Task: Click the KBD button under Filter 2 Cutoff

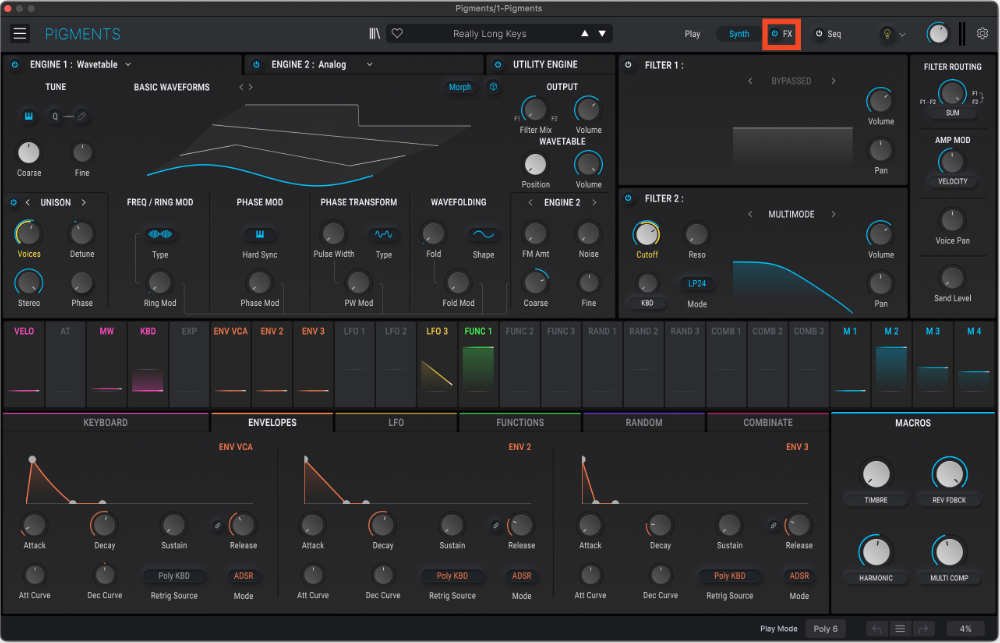Action: [647, 303]
